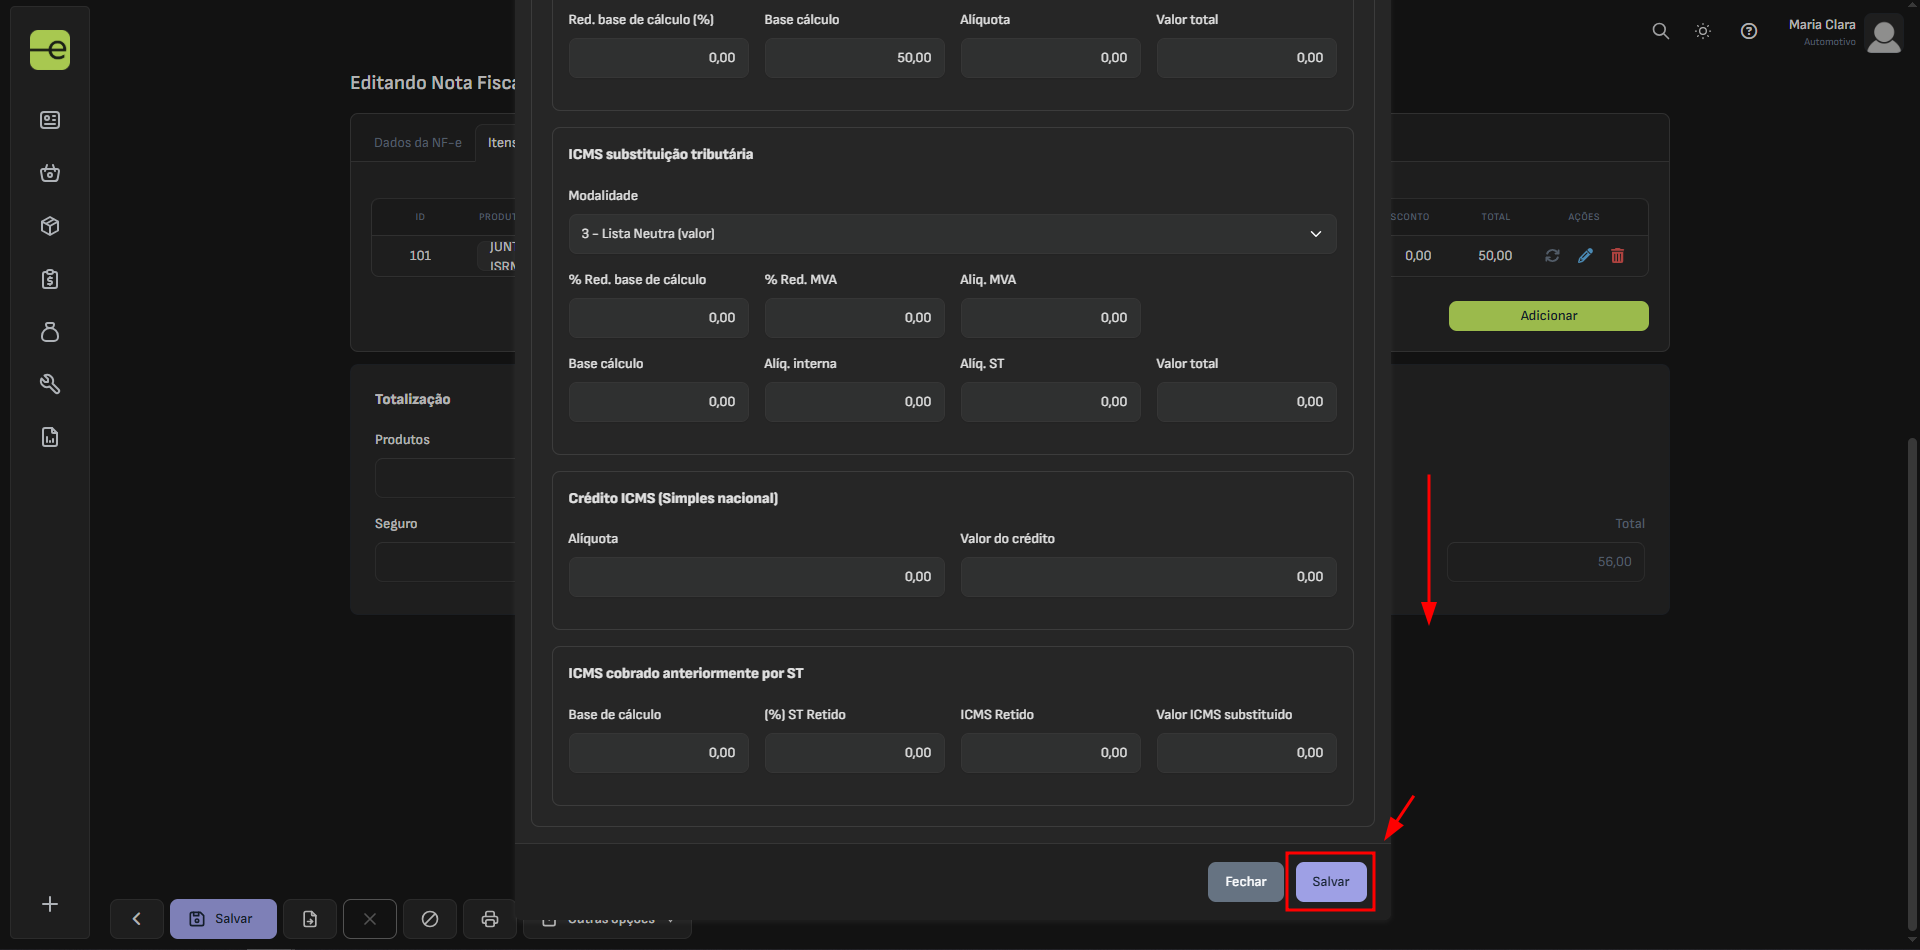Open the search magnifier in the header
The image size is (1920, 950).
pyautogui.click(x=1660, y=32)
